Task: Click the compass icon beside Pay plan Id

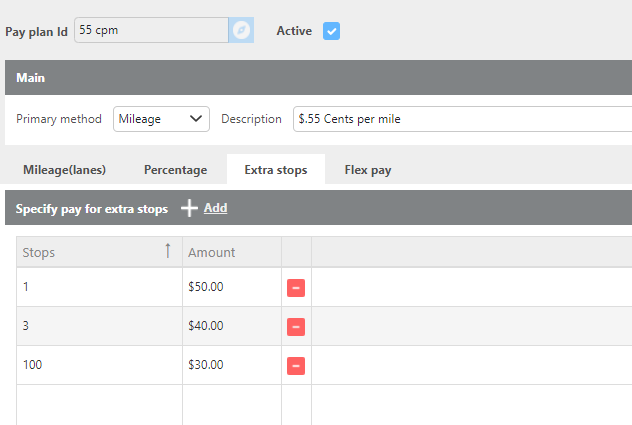Action: 241,31
